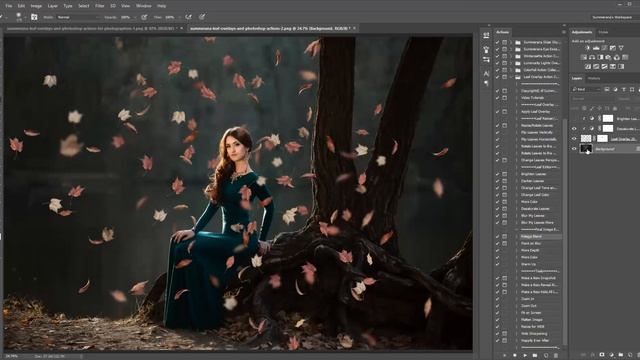Open the Character panel icon in dock
This screenshot has width=640, height=360.
click(486, 73)
